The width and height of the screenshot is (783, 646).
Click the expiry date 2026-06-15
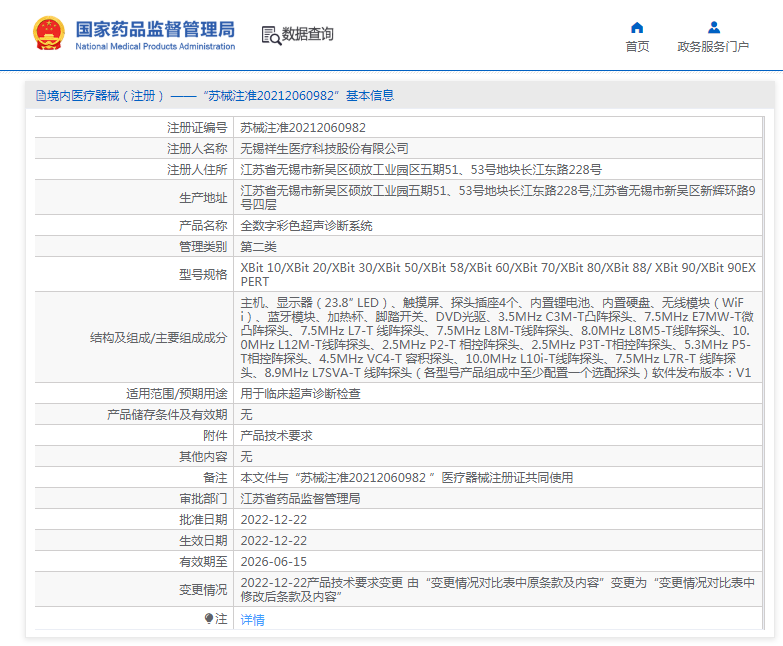(x=273, y=561)
